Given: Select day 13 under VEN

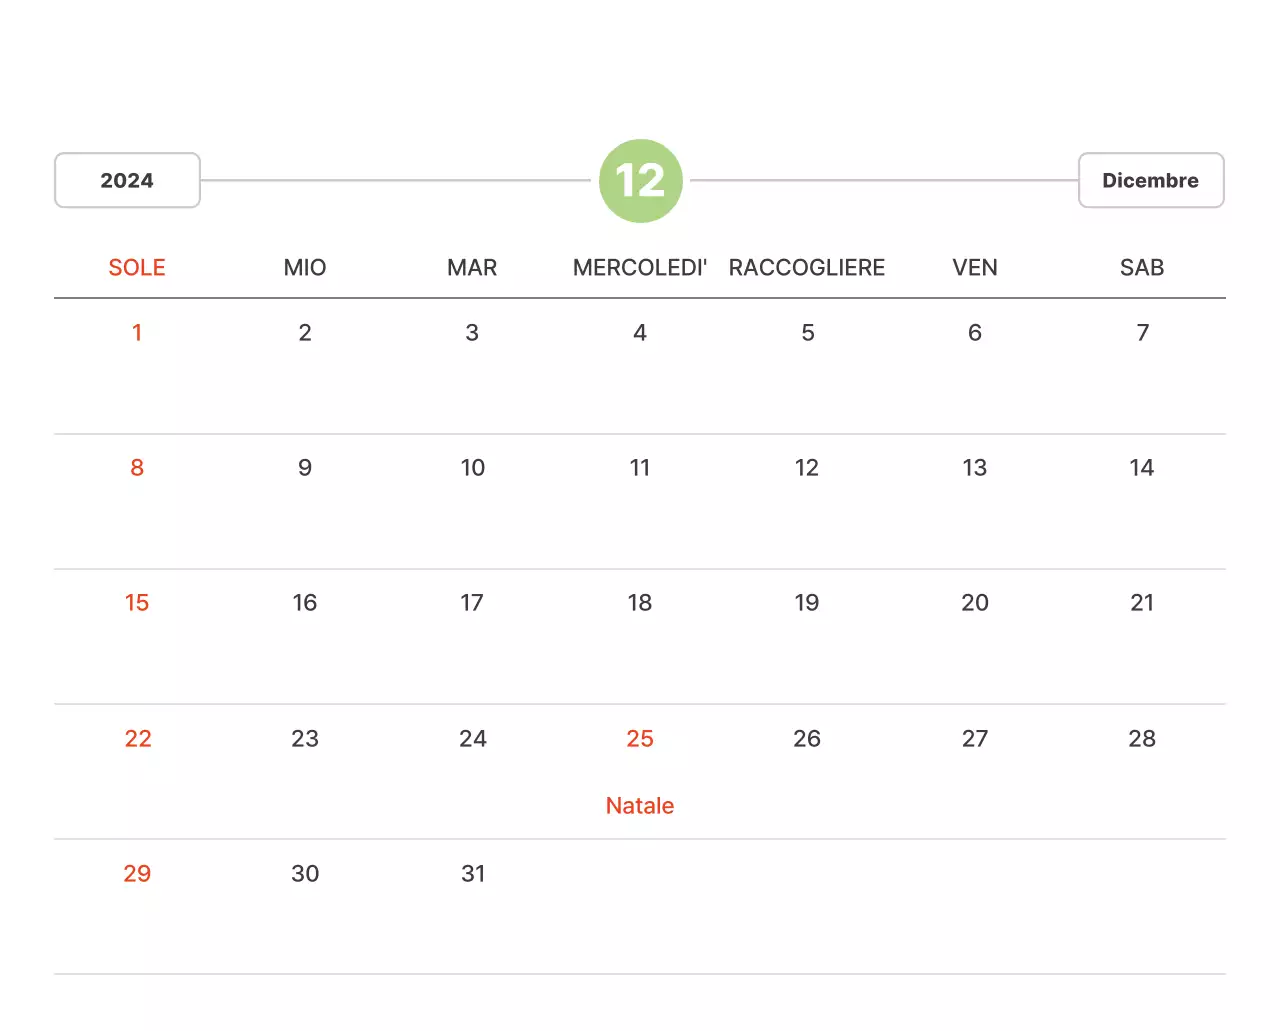Looking at the screenshot, I should (974, 467).
